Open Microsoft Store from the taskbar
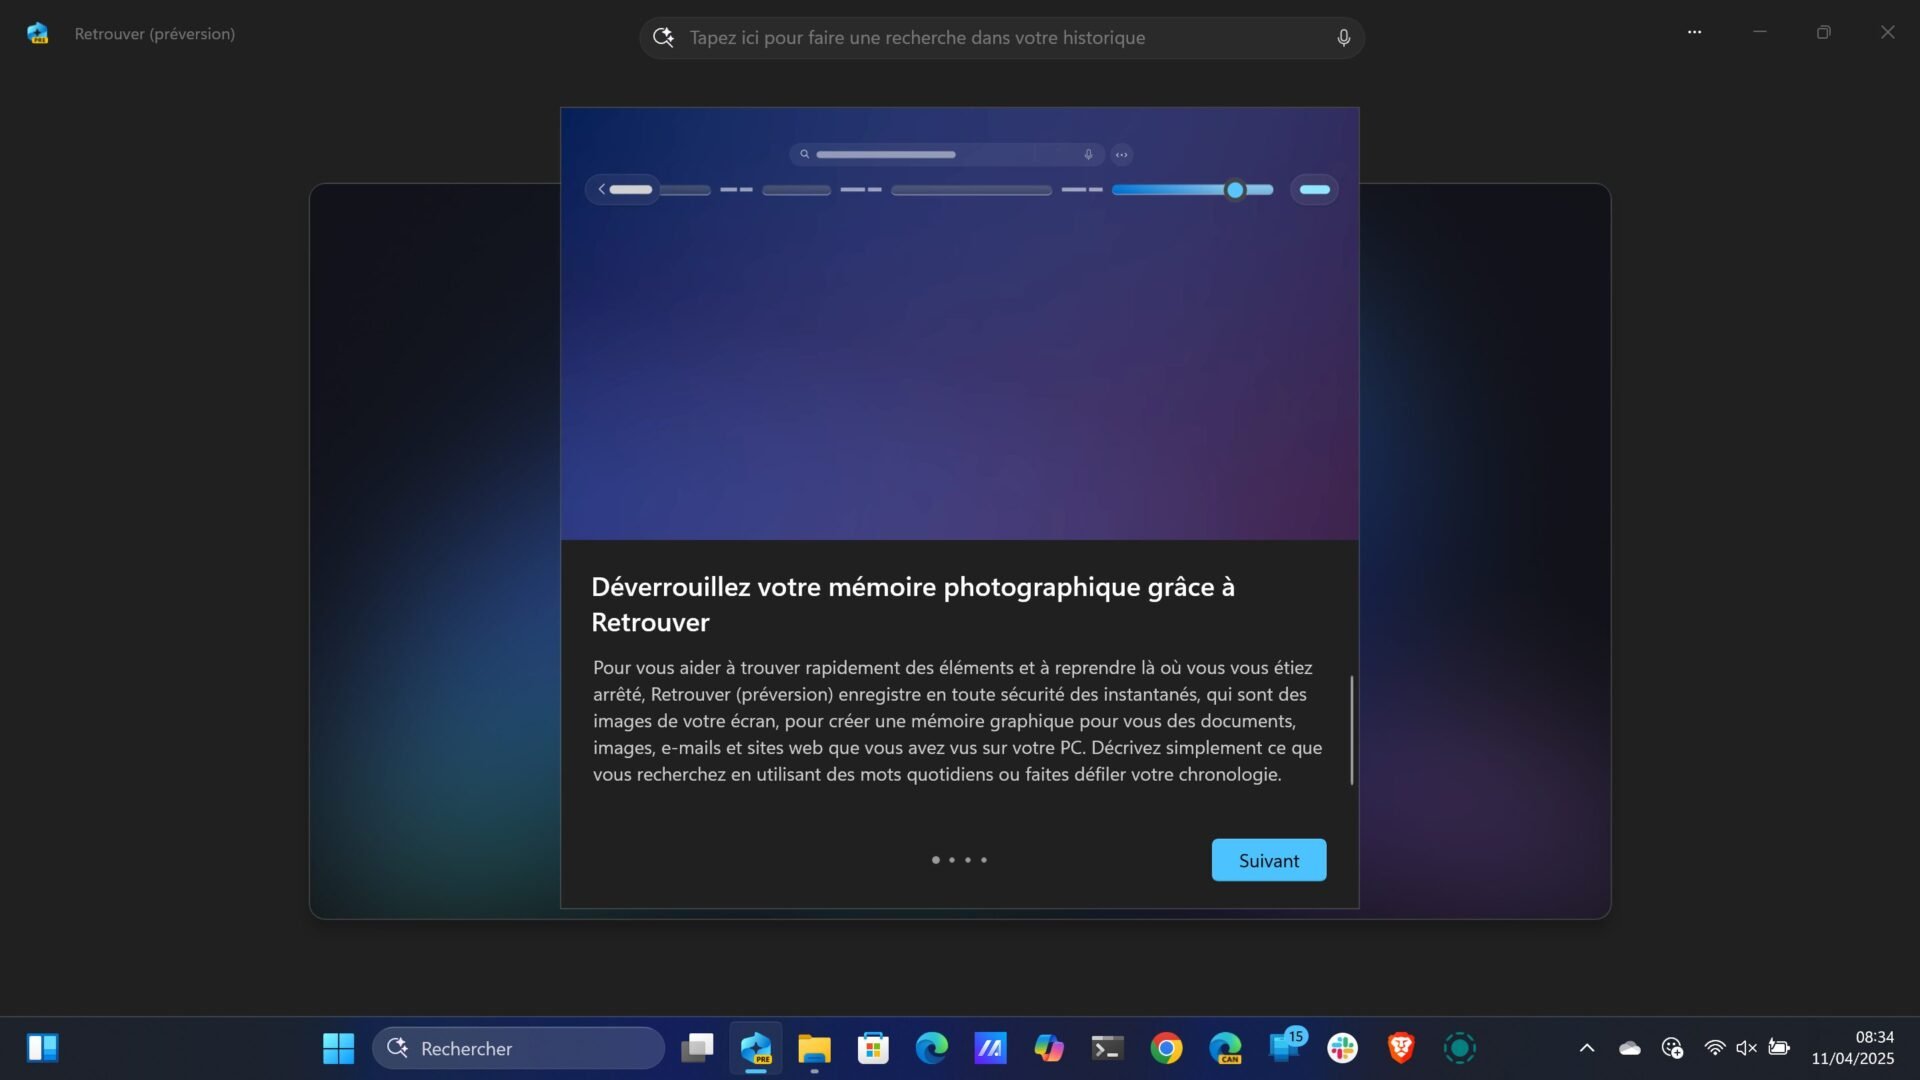Image resolution: width=1920 pixels, height=1080 pixels. click(x=873, y=1048)
